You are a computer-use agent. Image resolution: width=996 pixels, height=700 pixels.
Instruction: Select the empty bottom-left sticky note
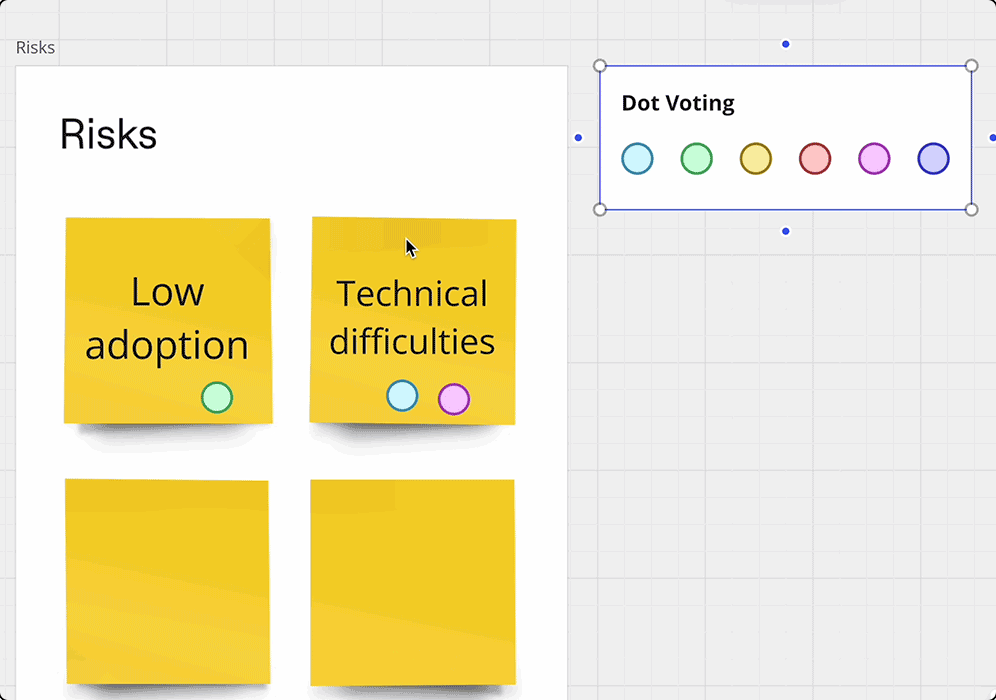(167, 581)
